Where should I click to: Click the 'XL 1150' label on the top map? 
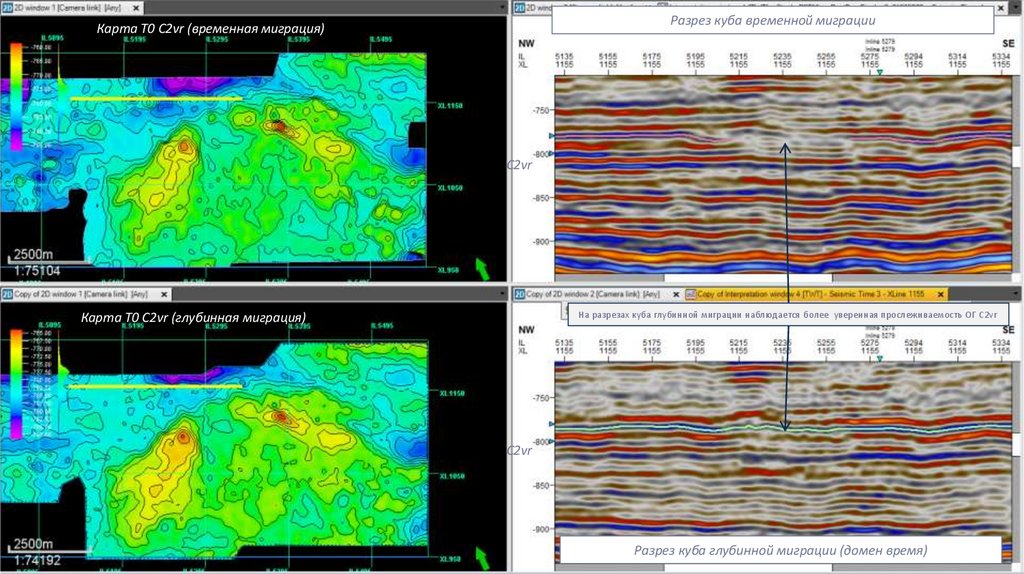coord(451,105)
